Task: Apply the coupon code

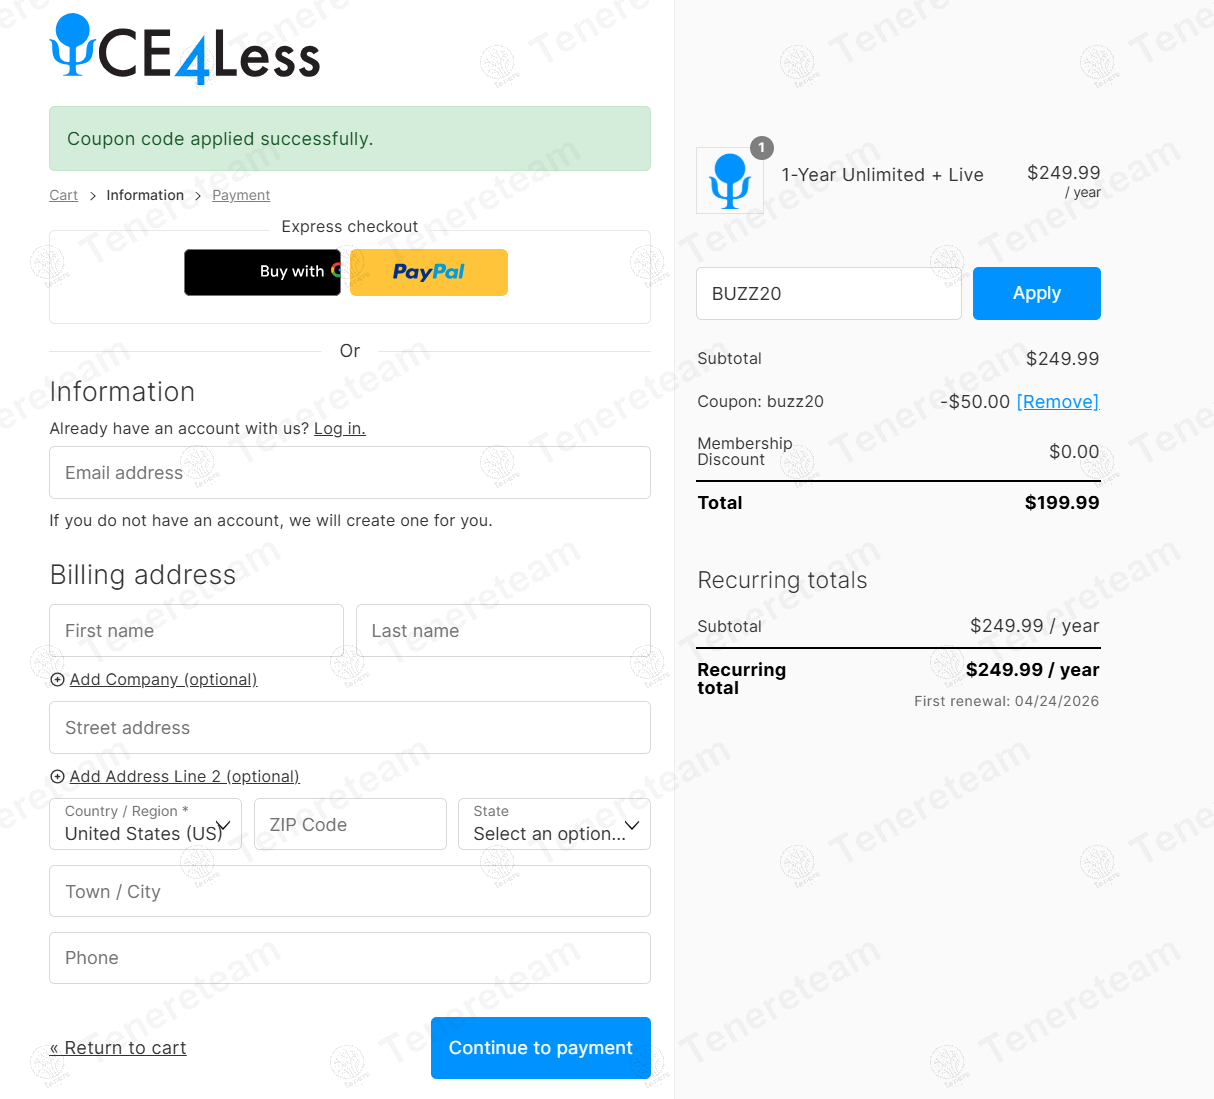Action: [x=1036, y=293]
